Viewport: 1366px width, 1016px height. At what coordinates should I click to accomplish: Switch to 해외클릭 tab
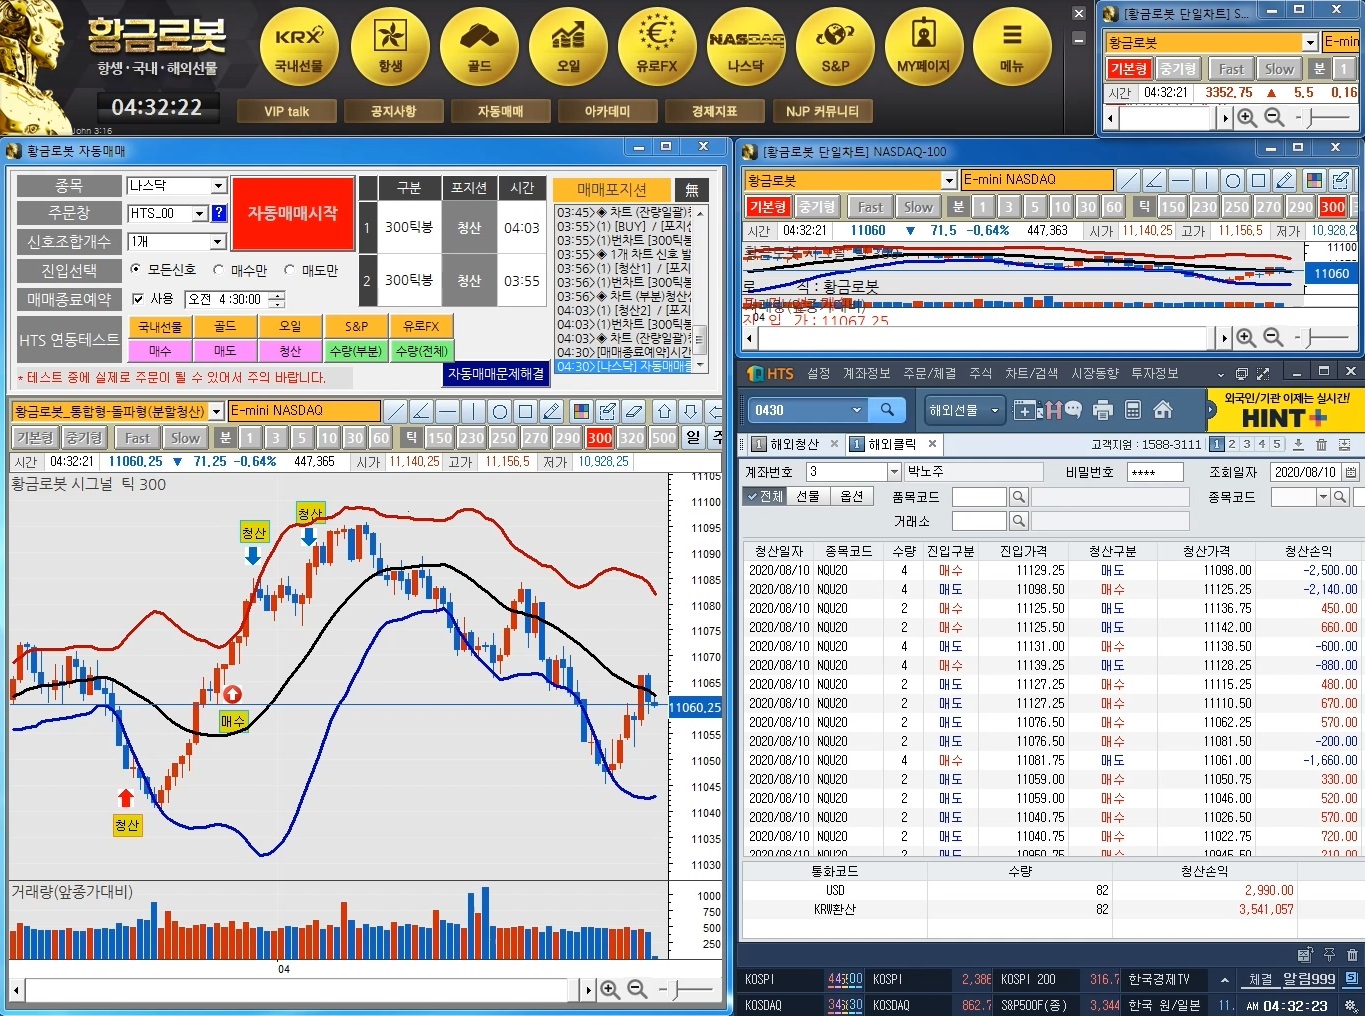click(891, 444)
